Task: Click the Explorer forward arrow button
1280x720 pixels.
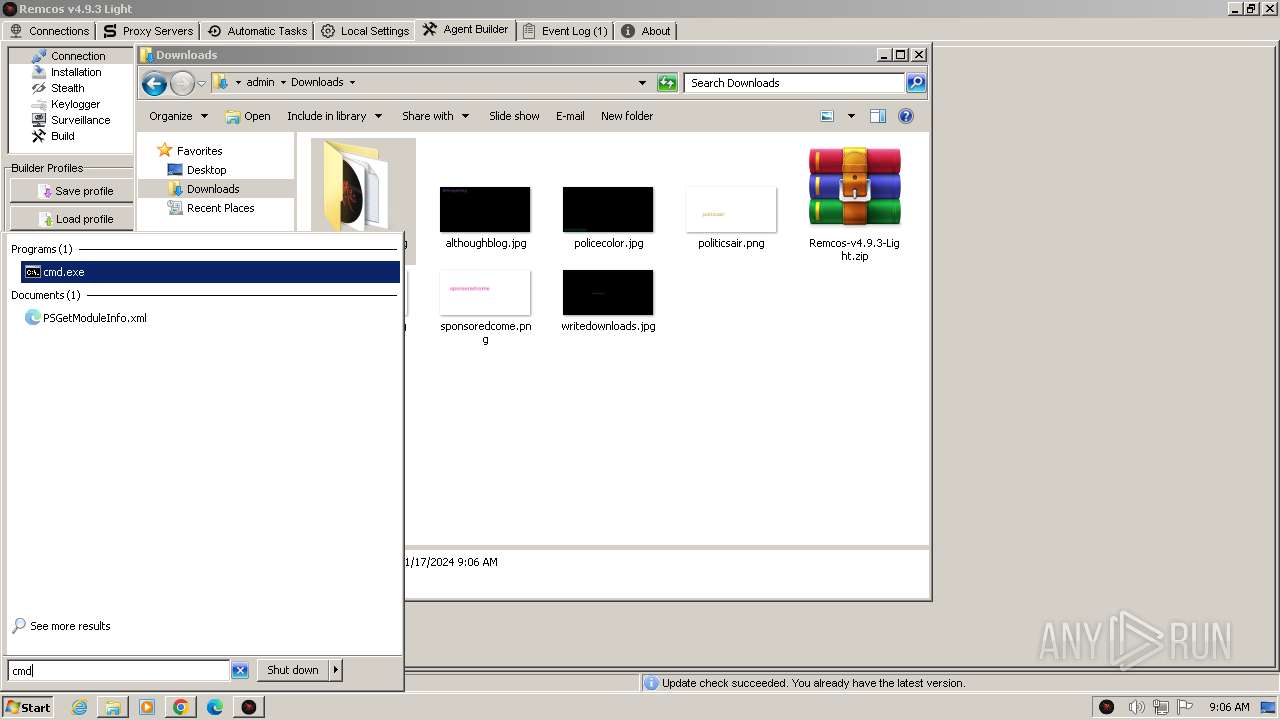Action: coord(182,83)
